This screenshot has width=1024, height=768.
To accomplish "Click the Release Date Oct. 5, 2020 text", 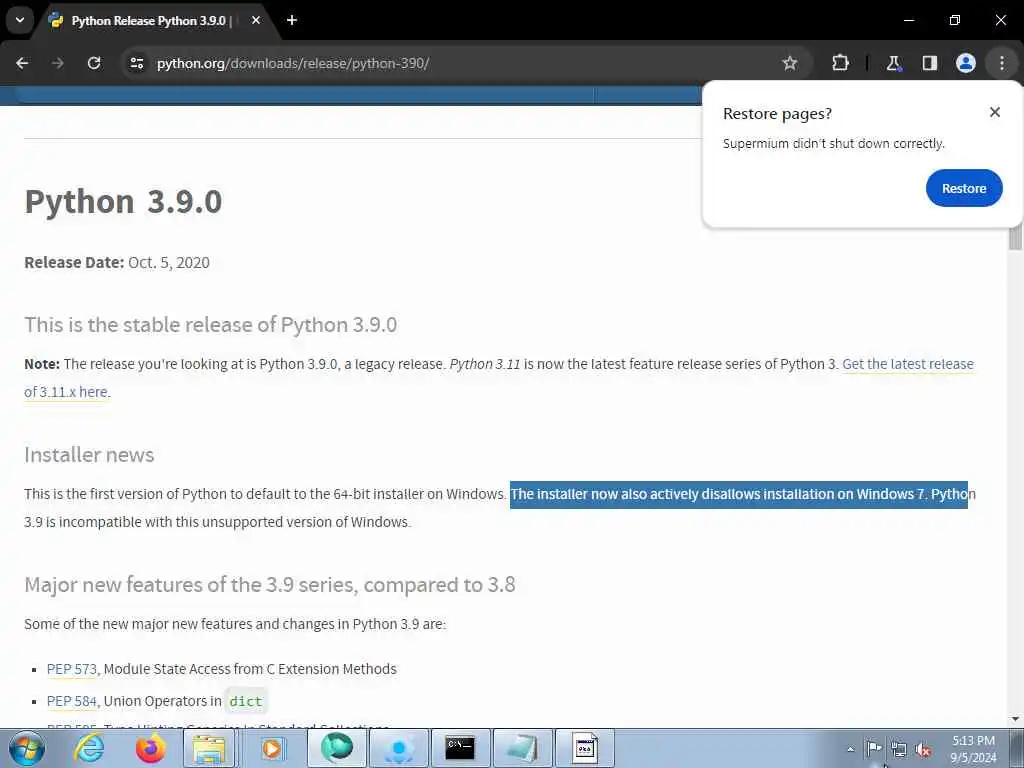I will click(117, 263).
